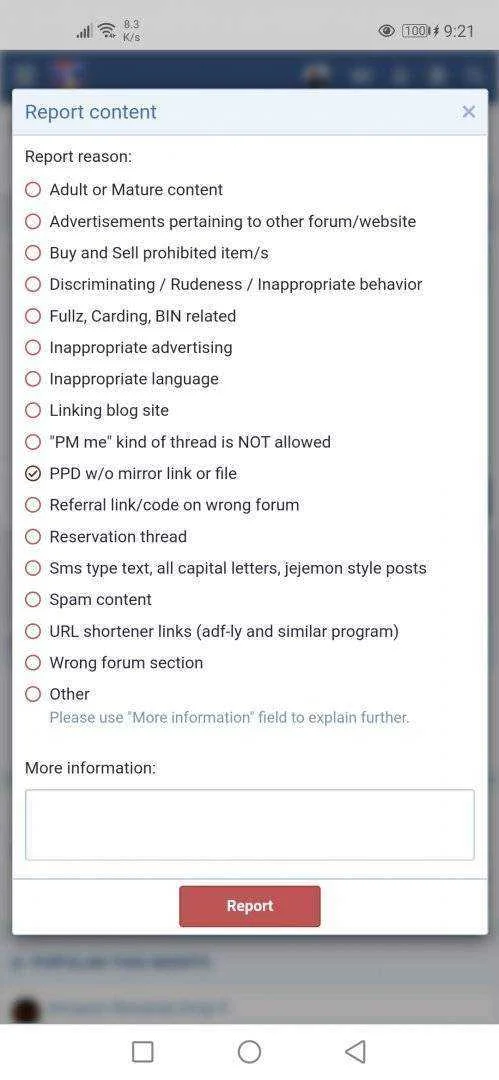Tap the Android back triangle icon
Image resolution: width=499 pixels, height=1080 pixels.
pyautogui.click(x=355, y=1052)
